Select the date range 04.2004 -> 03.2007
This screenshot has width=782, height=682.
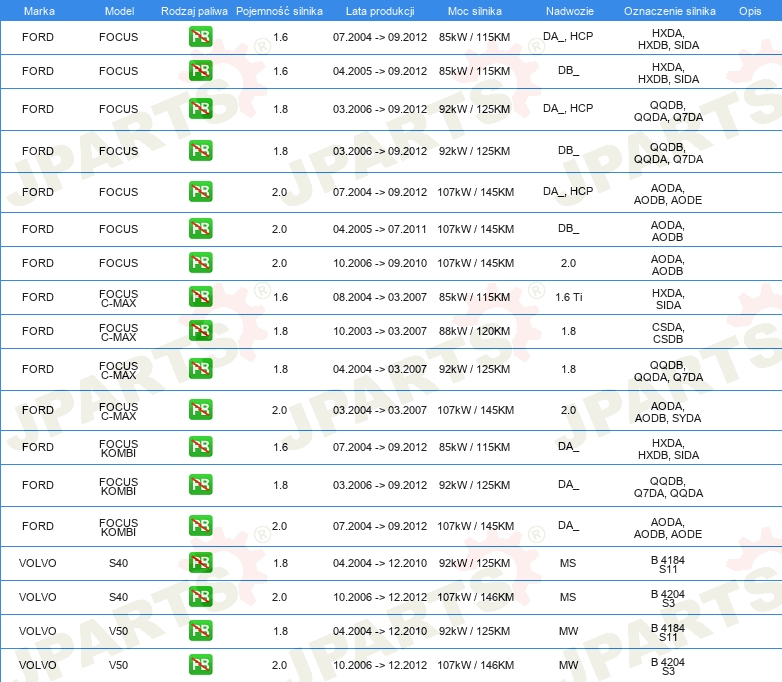[x=380, y=369]
